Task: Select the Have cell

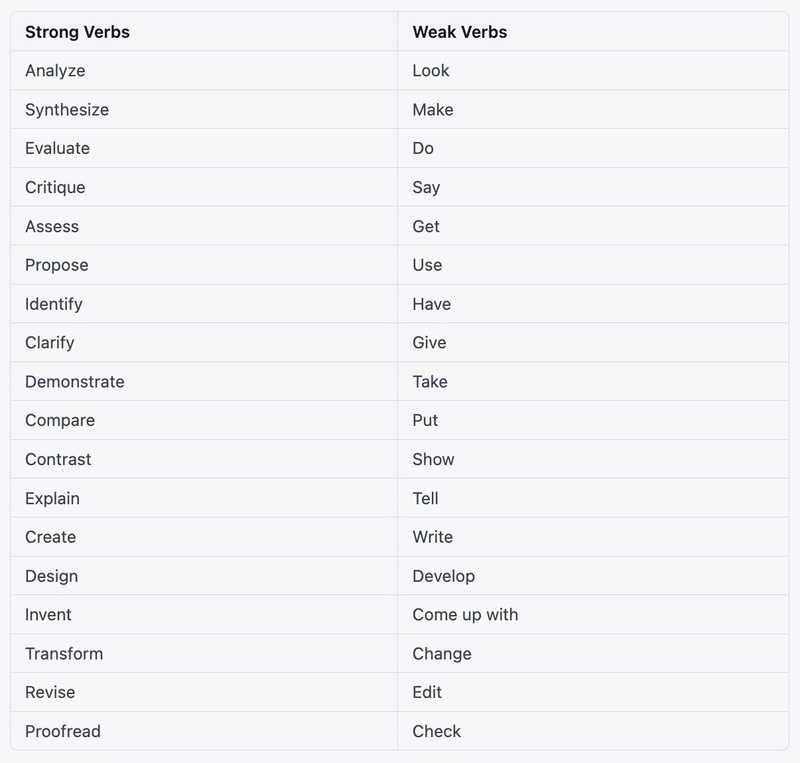Action: (431, 304)
